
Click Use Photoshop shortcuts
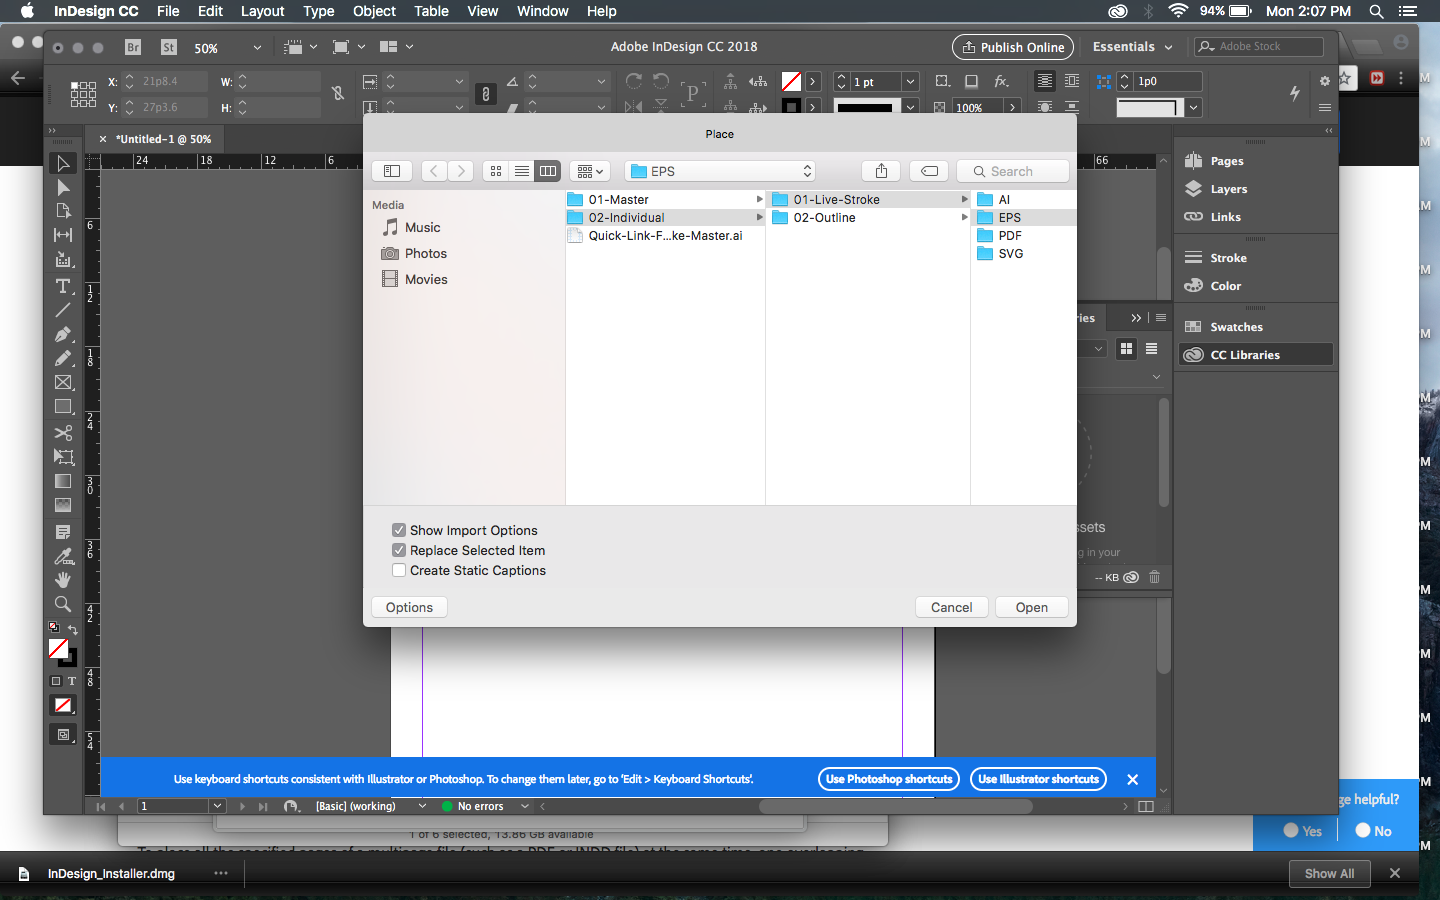889,779
